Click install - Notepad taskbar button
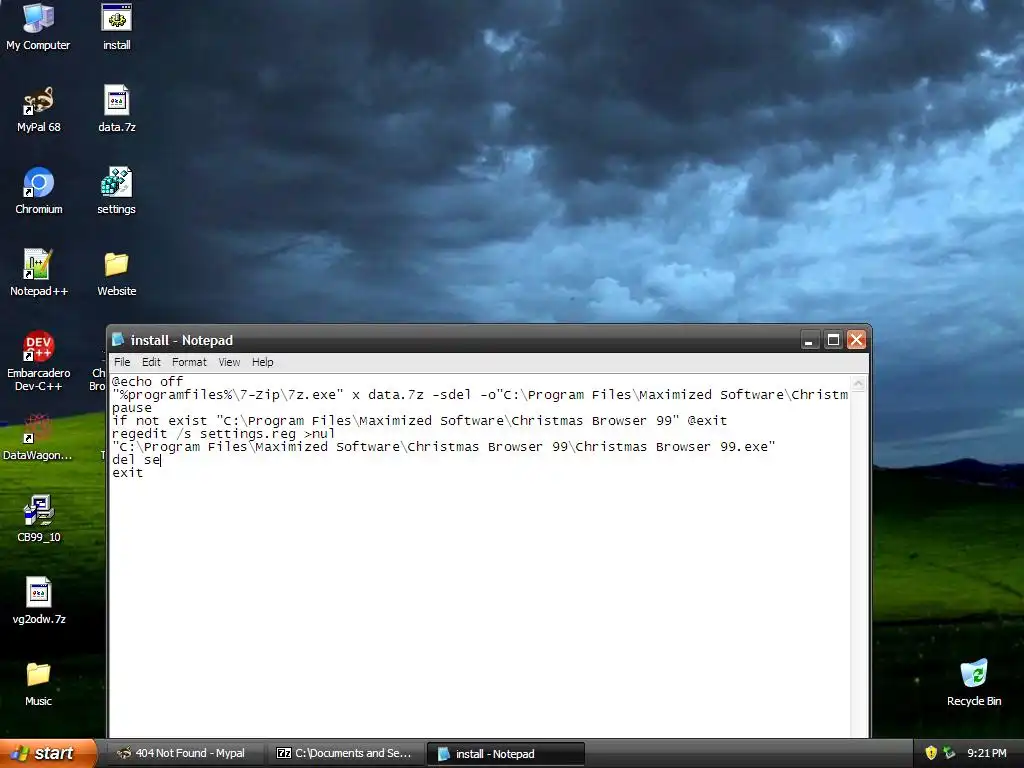Screen dimensions: 1024x768 coord(505,753)
